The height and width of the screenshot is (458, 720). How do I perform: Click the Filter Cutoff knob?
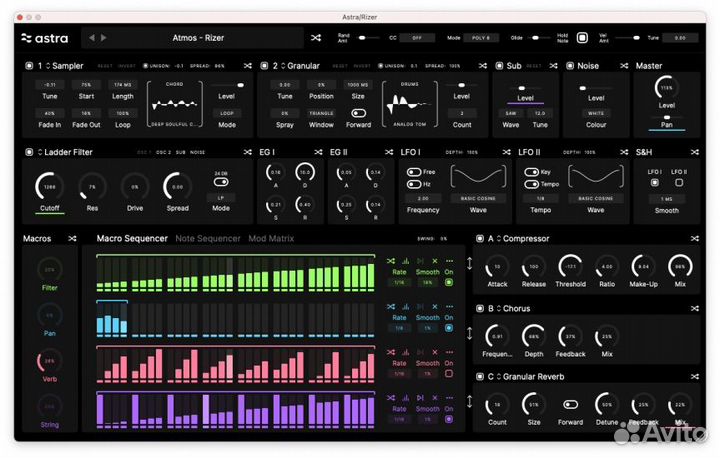[x=49, y=187]
